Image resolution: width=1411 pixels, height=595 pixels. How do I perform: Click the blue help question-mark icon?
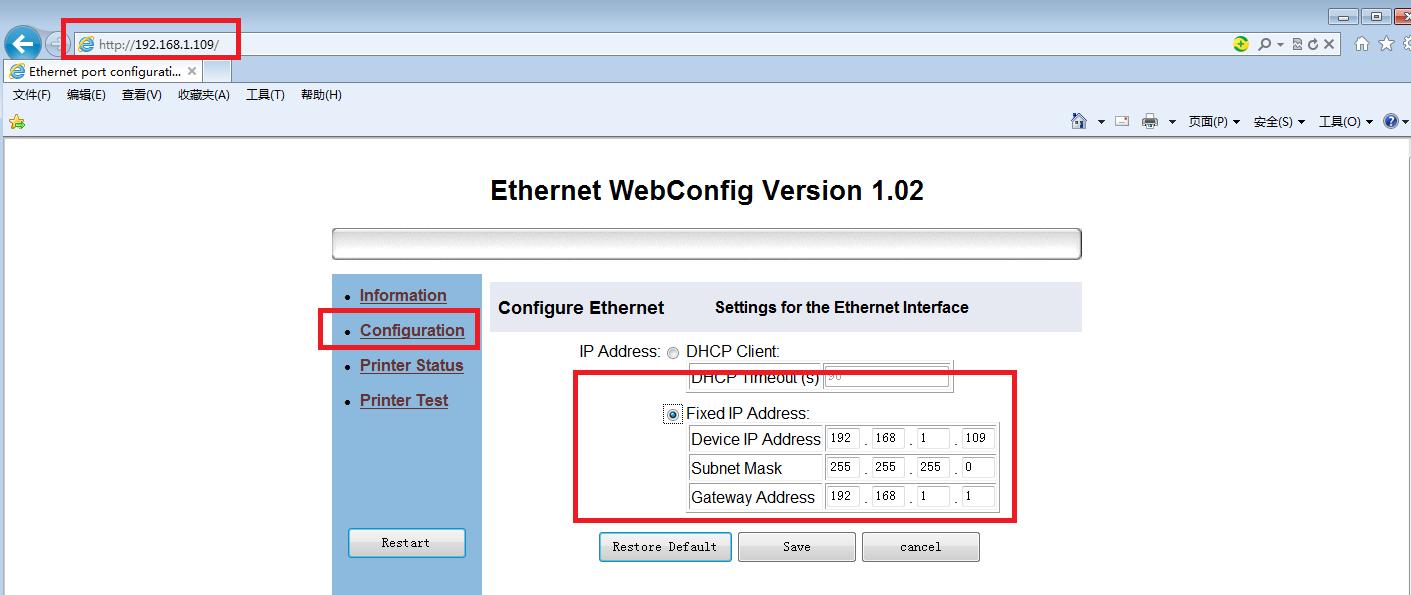click(x=1390, y=121)
